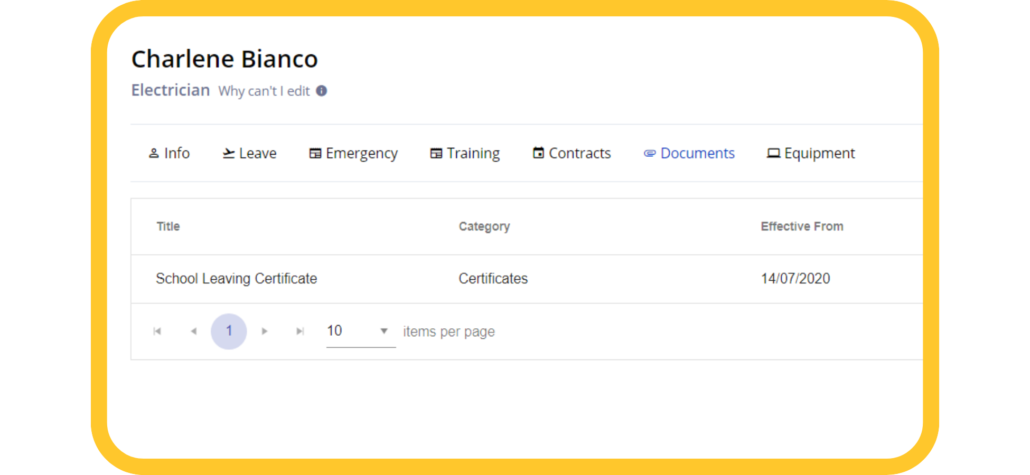Viewport: 1030px width, 475px height.
Task: Jump to the last page arrow
Action: [300, 331]
